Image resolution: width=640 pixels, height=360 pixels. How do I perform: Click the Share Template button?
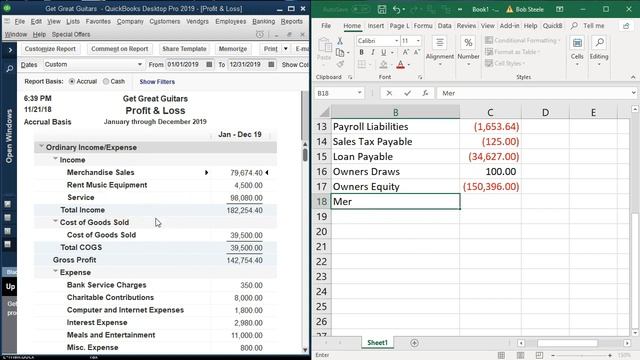click(184, 49)
